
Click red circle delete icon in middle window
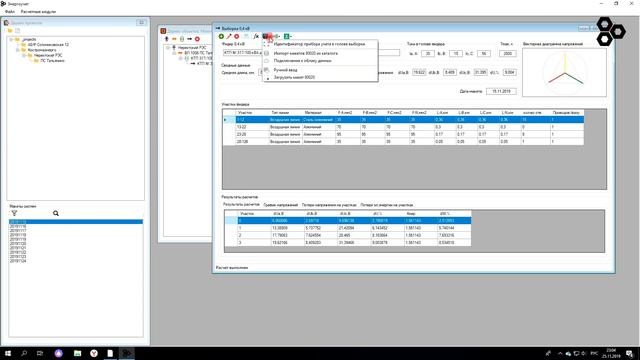point(197,39)
